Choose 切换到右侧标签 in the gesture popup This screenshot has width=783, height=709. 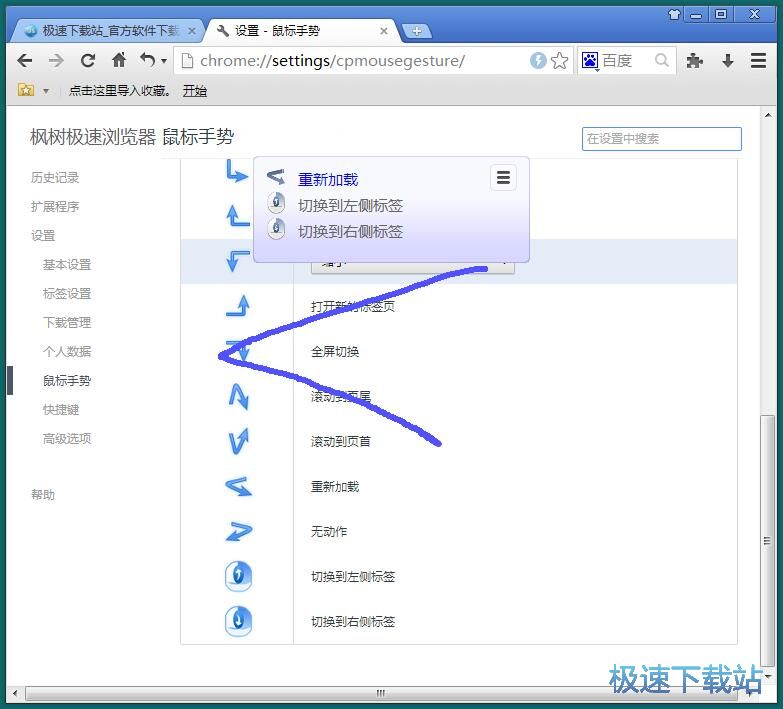351,231
